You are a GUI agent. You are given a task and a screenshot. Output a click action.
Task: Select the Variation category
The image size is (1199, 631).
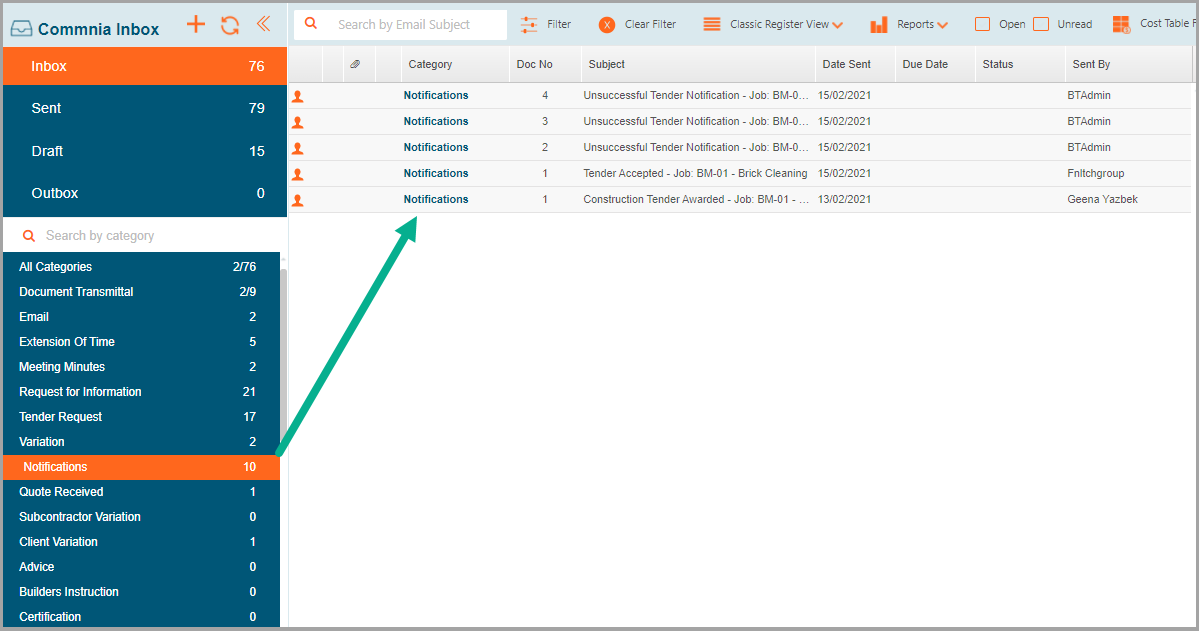[141, 441]
